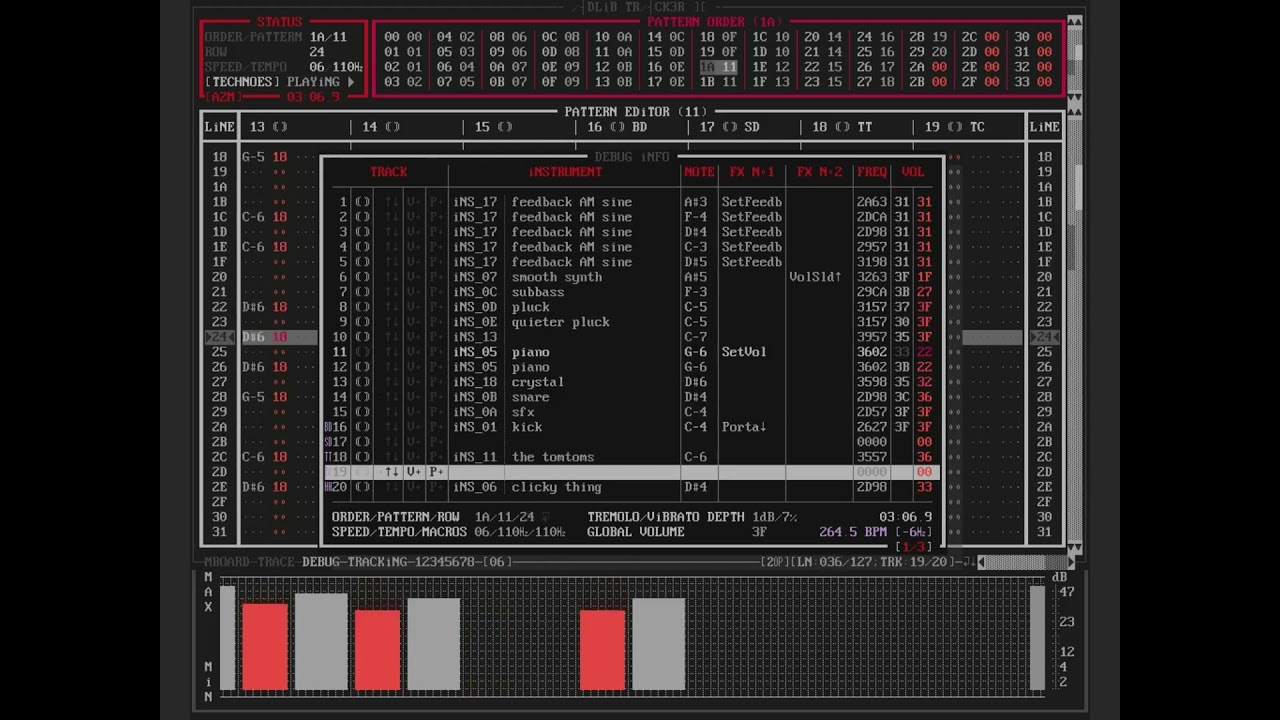Screen dimensions: 1280x720
Task: Click the scroll-down arrow by the pattern order panel
Action: [x=1075, y=97]
